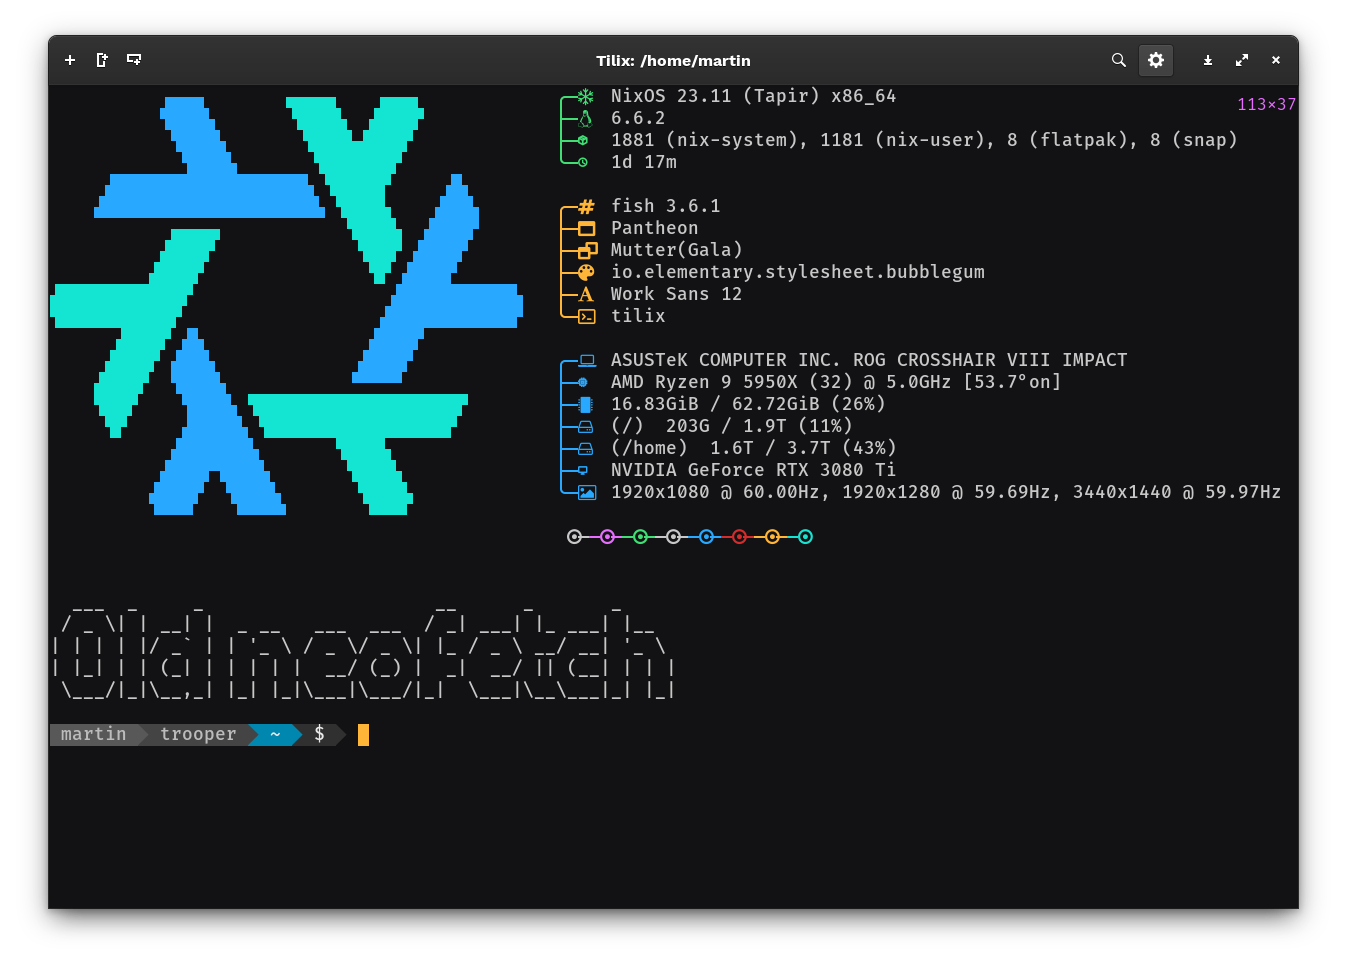The image size is (1347, 970).
Task: Click the hash shell icon beside fish
Action: click(x=586, y=207)
